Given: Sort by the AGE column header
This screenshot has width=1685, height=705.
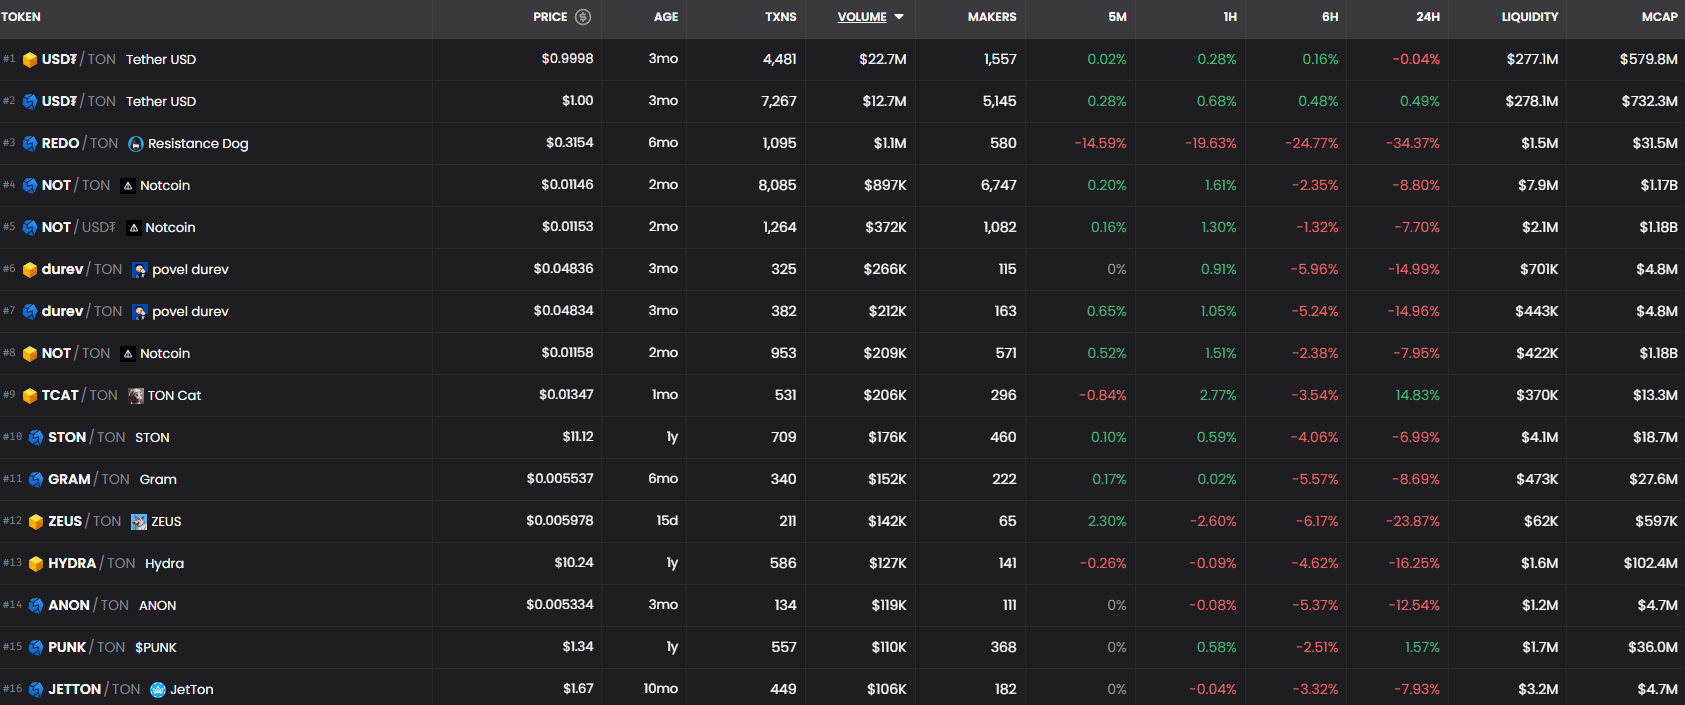Looking at the screenshot, I should click(666, 17).
